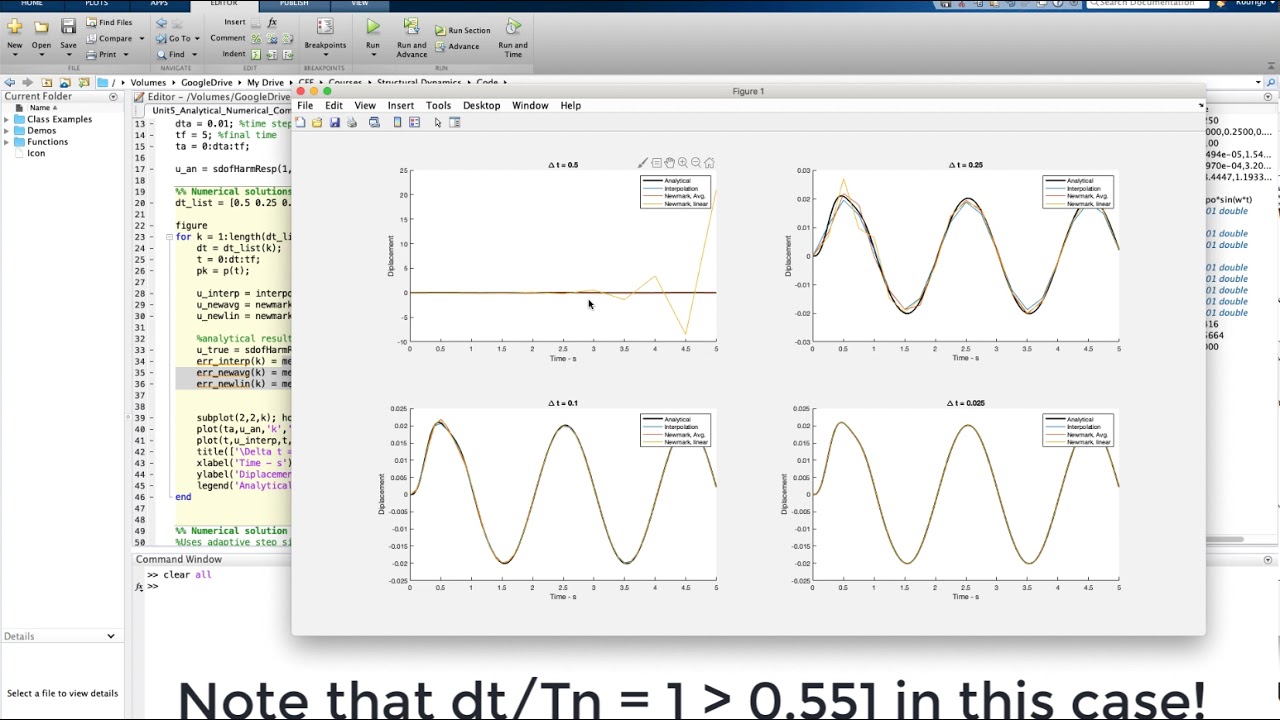Click the up one folder icon in address bar
1280x720 pixels.
point(47,83)
